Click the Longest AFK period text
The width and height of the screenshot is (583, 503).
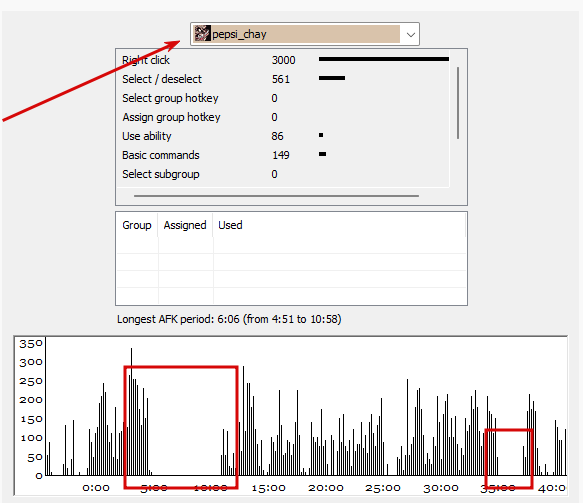coord(229,319)
